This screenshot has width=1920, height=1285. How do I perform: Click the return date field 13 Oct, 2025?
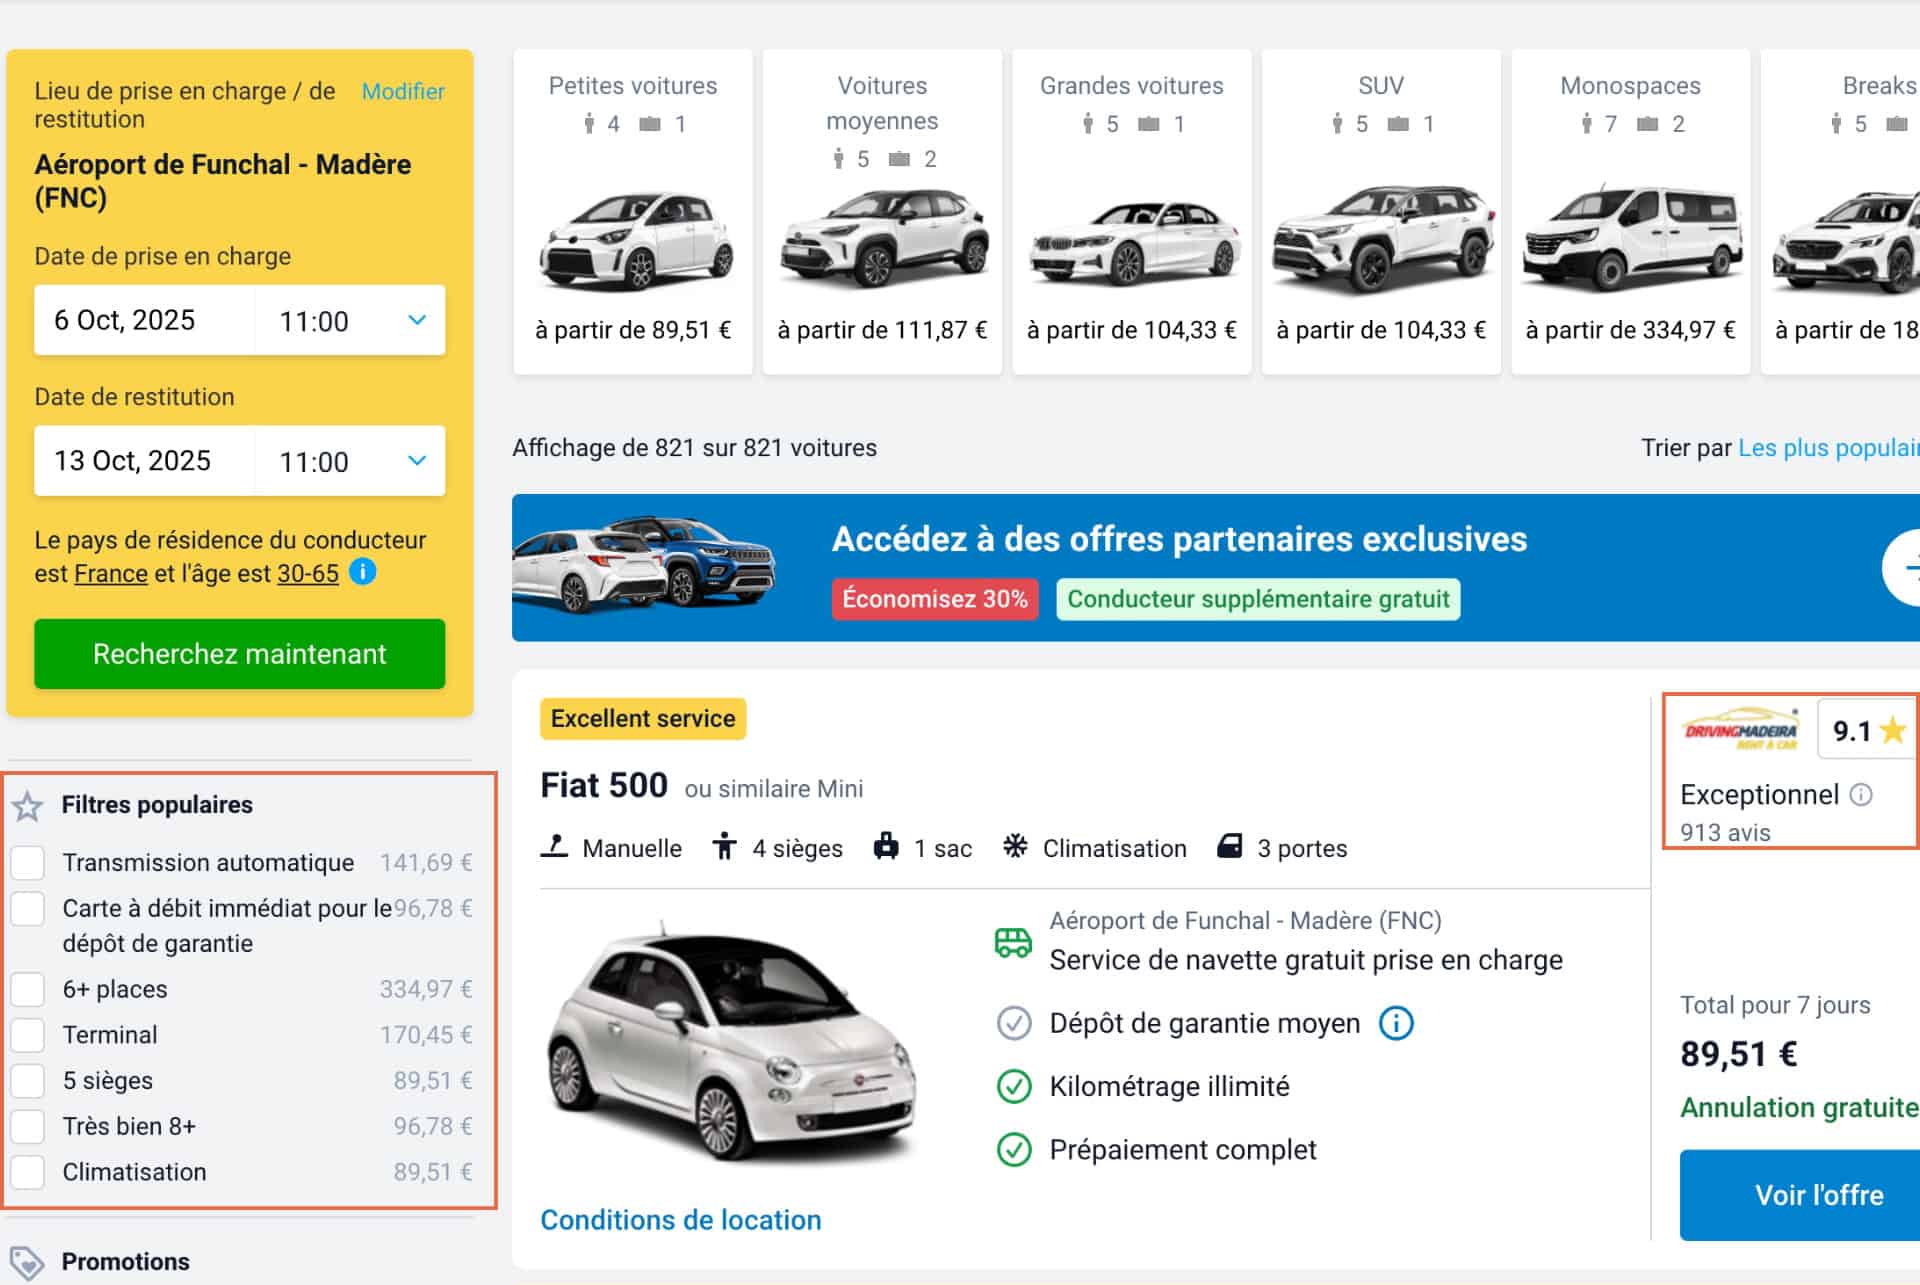pyautogui.click(x=145, y=461)
